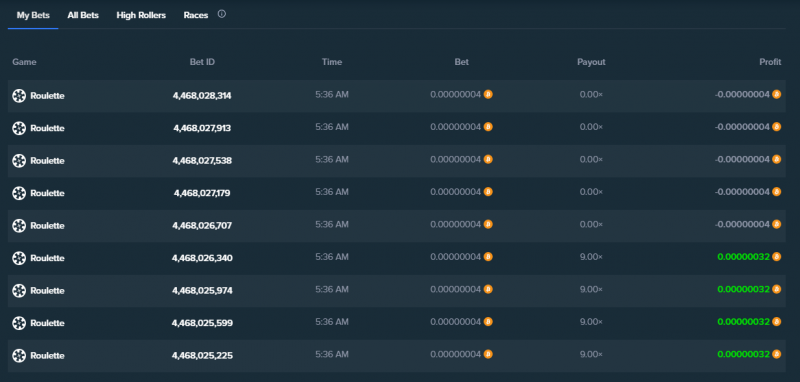Image resolution: width=800 pixels, height=382 pixels.
Task: Open bet ID 4,468,028,314
Action: (x=202, y=95)
